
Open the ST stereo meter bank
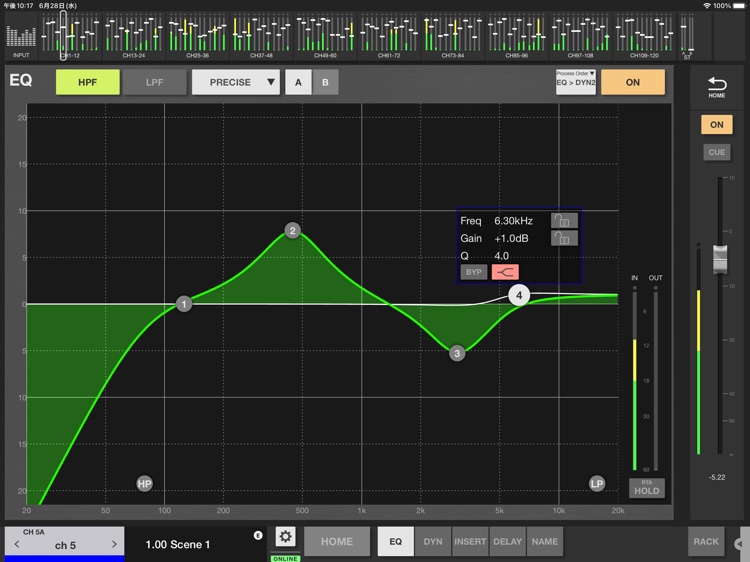(687, 36)
